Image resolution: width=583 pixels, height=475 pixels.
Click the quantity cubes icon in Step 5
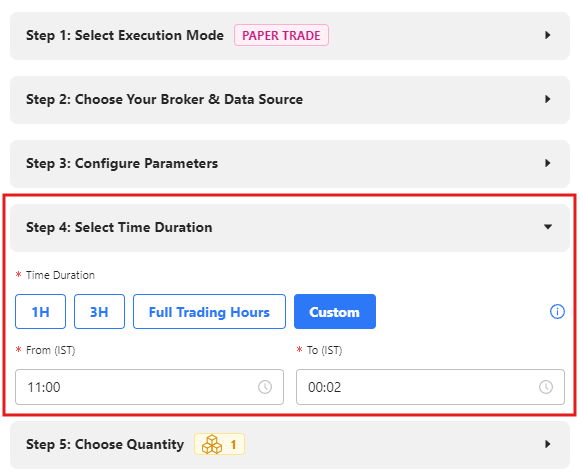click(x=212, y=444)
